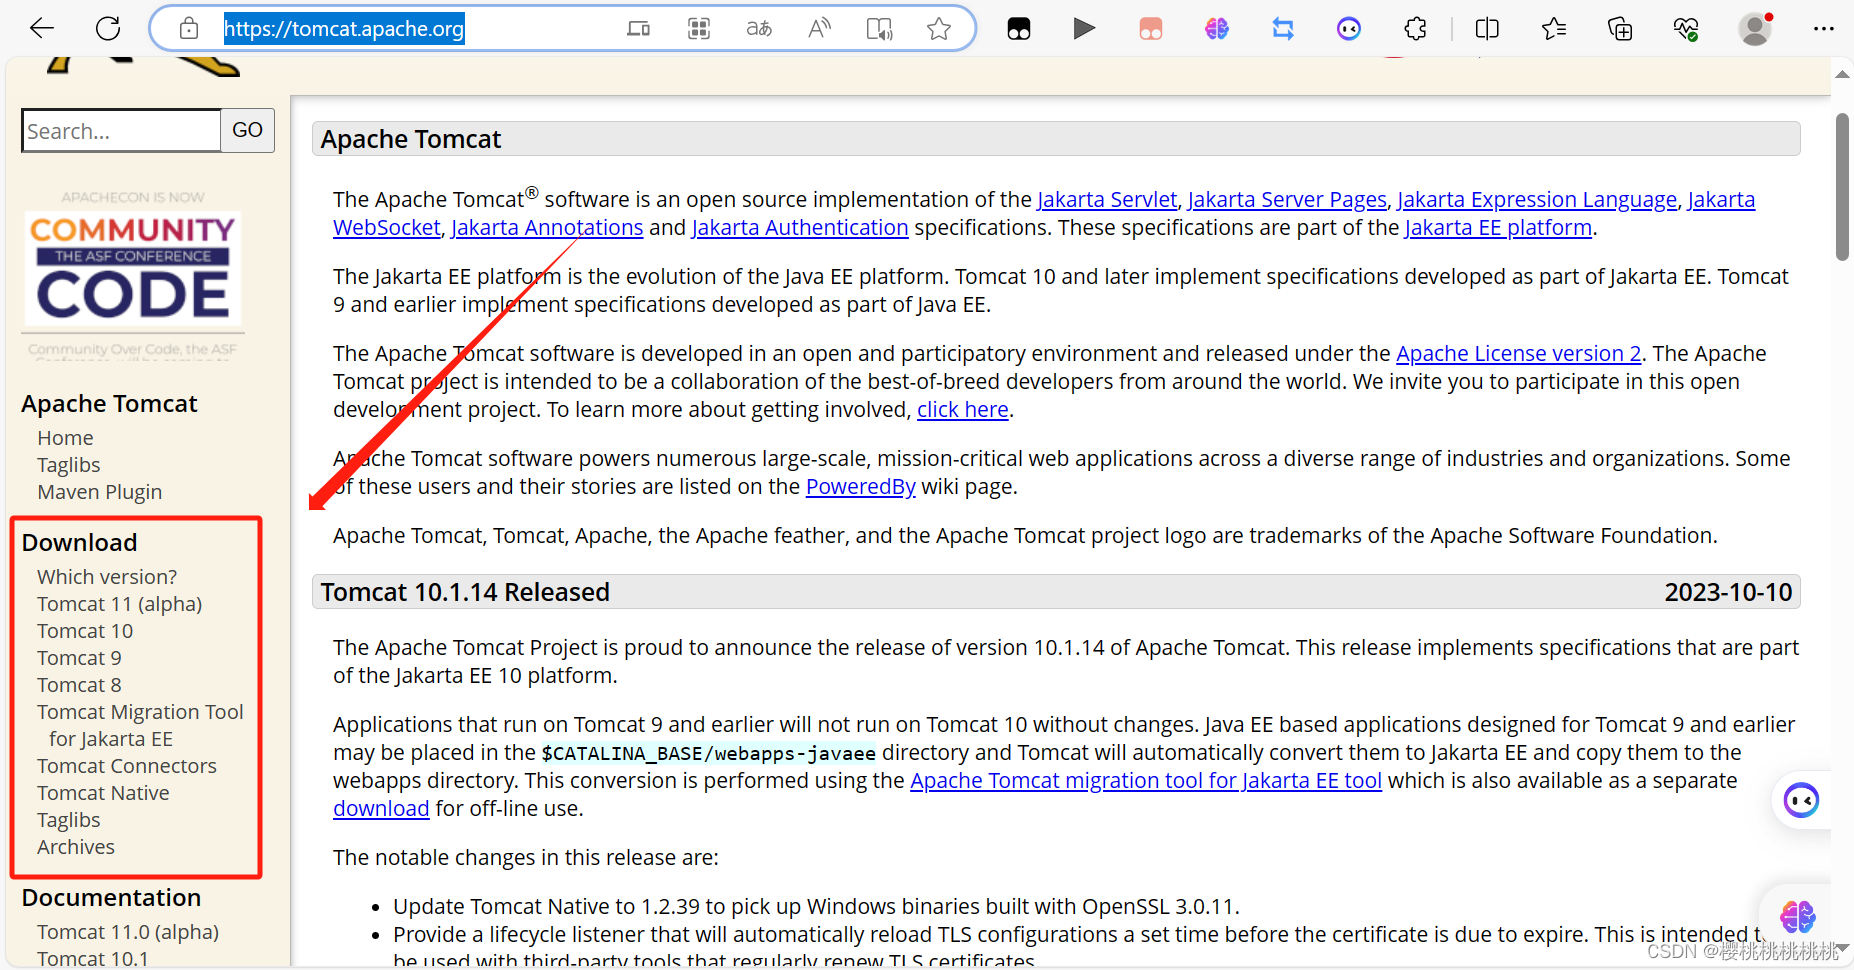Follow the Jakarta Server Pages link
Viewport: 1854px width, 970px height.
1287,200
